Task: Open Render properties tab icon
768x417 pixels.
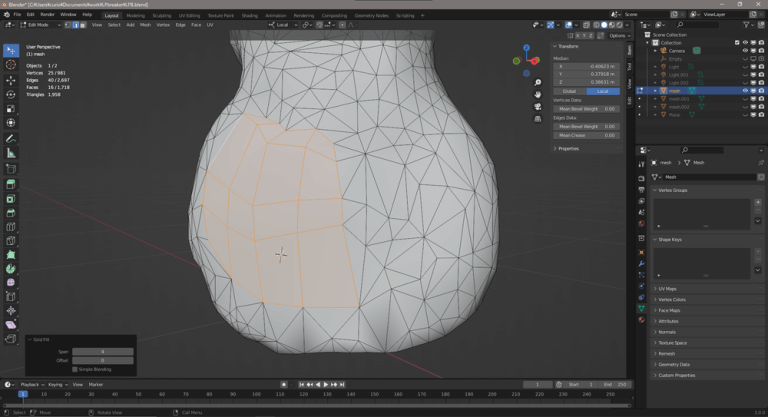Action: coord(641,178)
